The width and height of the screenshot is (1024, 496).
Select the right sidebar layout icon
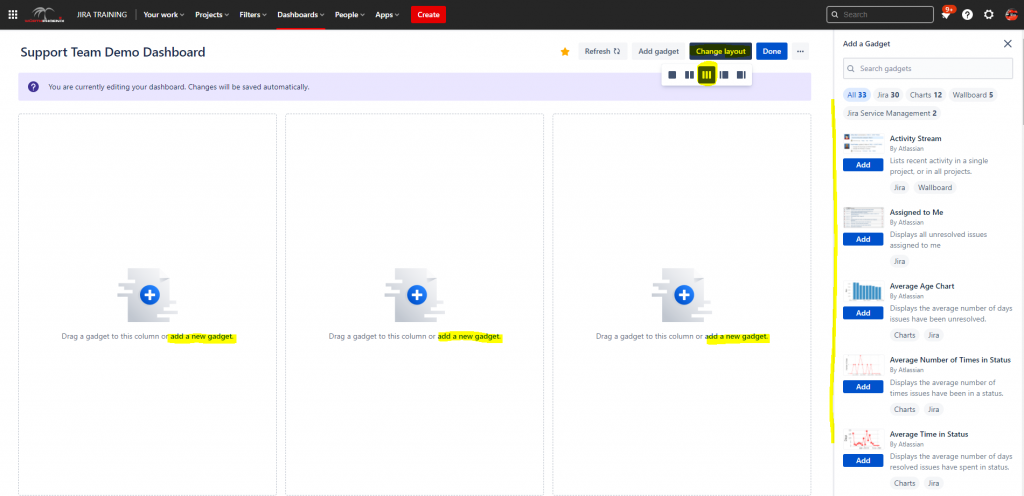click(x=741, y=75)
